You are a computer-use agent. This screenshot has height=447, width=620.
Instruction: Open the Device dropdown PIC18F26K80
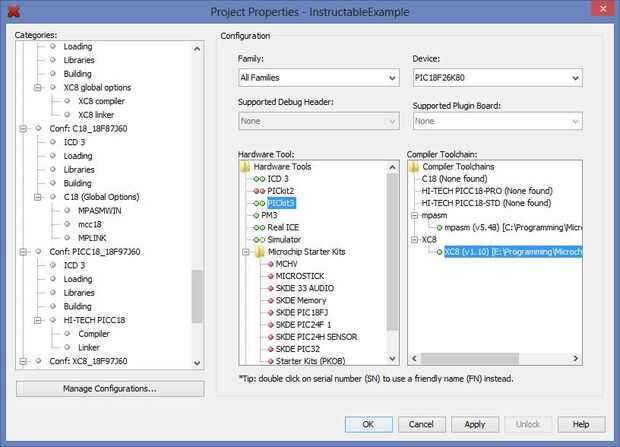(x=497, y=78)
